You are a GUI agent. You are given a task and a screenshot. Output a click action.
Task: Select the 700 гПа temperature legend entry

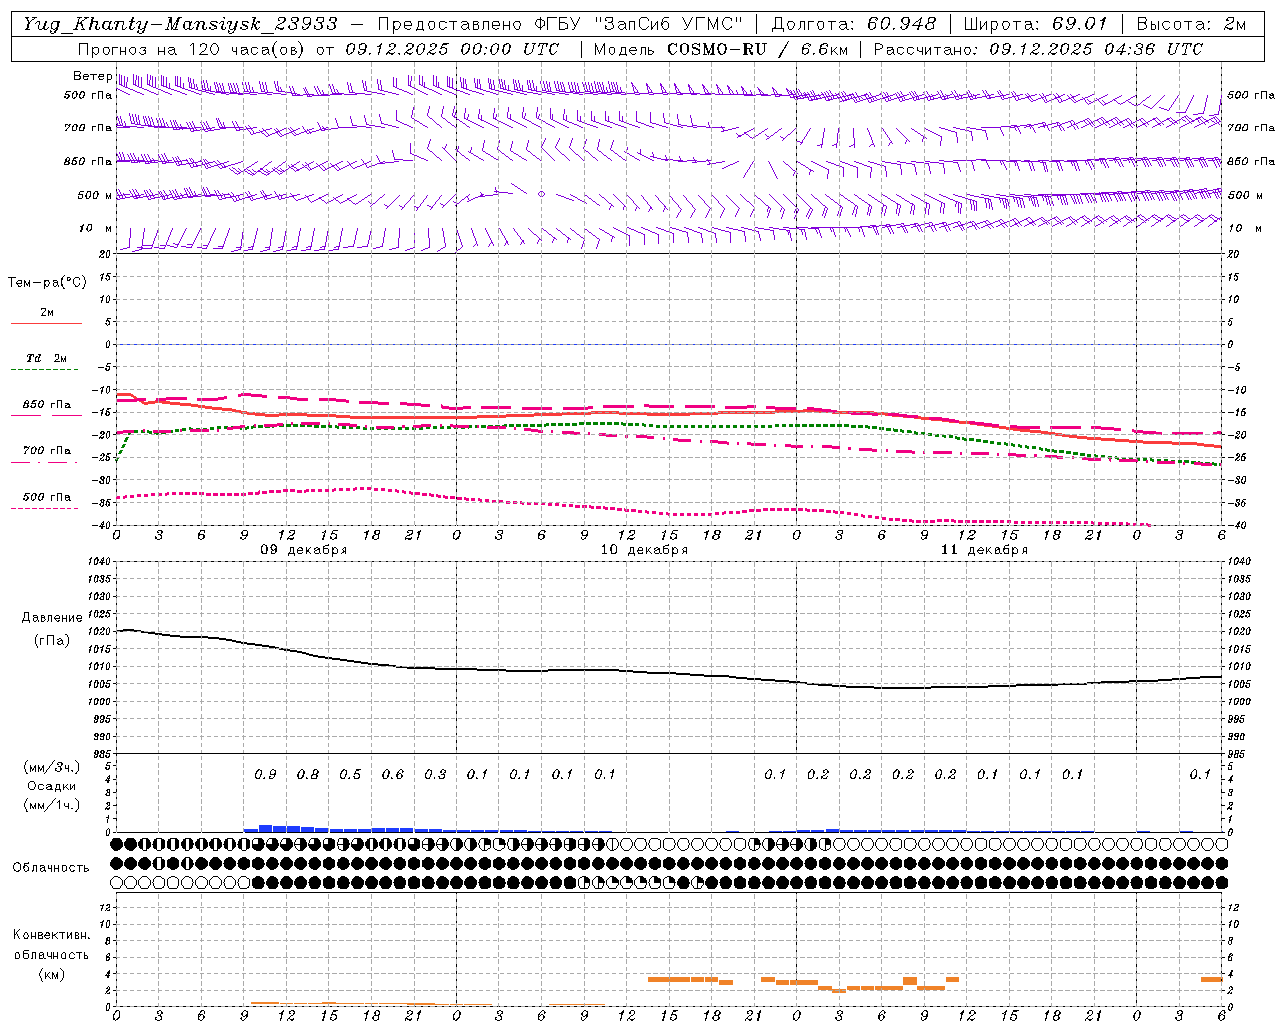[47, 450]
